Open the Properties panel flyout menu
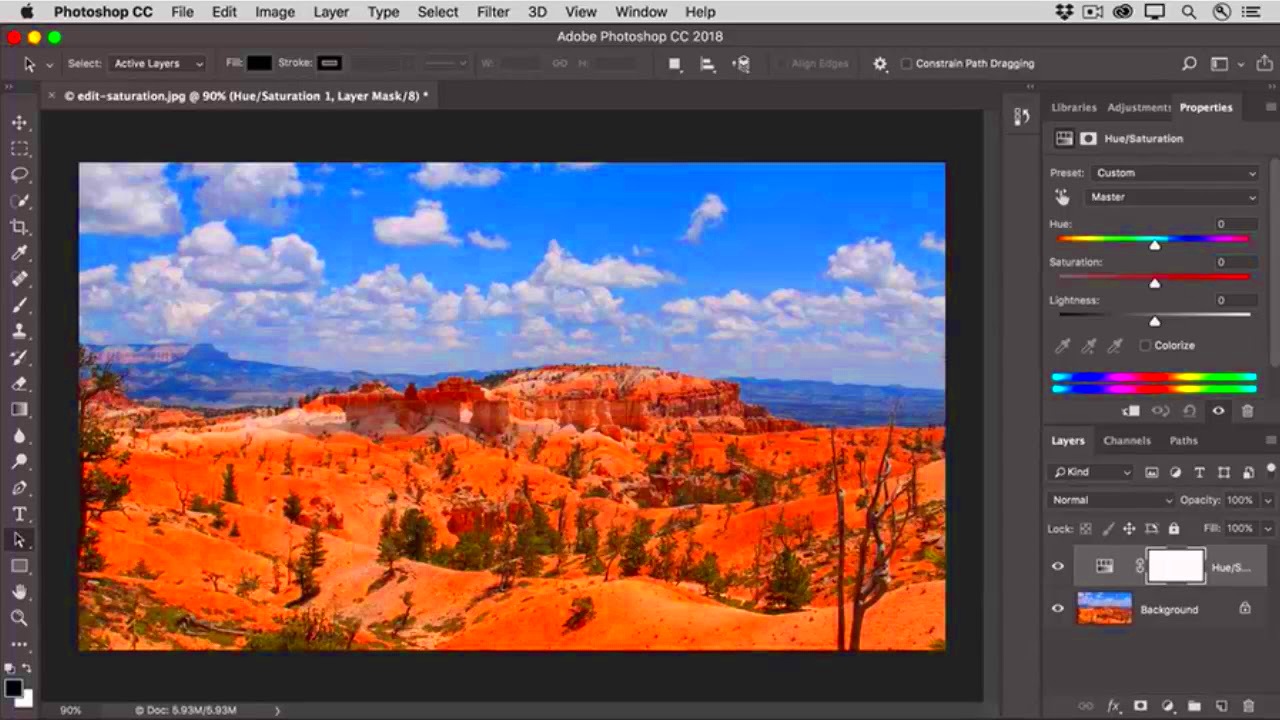The height and width of the screenshot is (720, 1280). click(x=1271, y=107)
